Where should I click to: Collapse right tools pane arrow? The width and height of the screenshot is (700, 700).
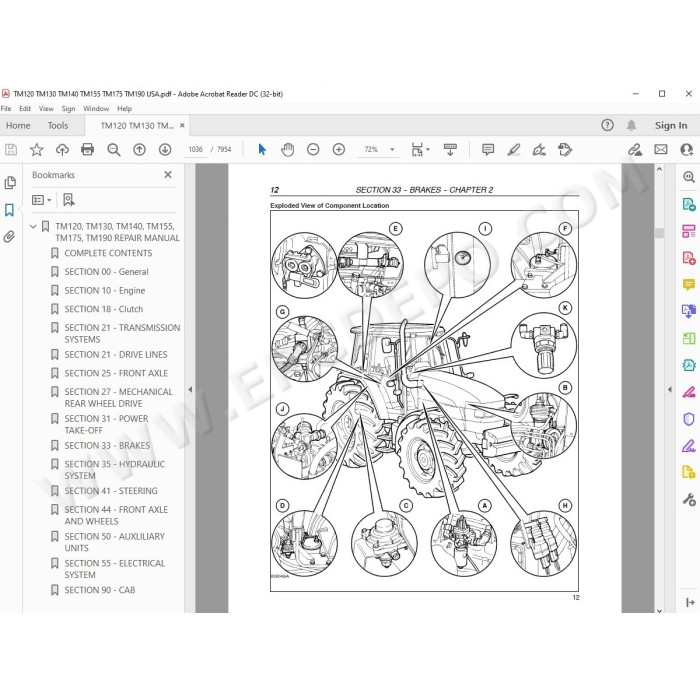point(670,389)
